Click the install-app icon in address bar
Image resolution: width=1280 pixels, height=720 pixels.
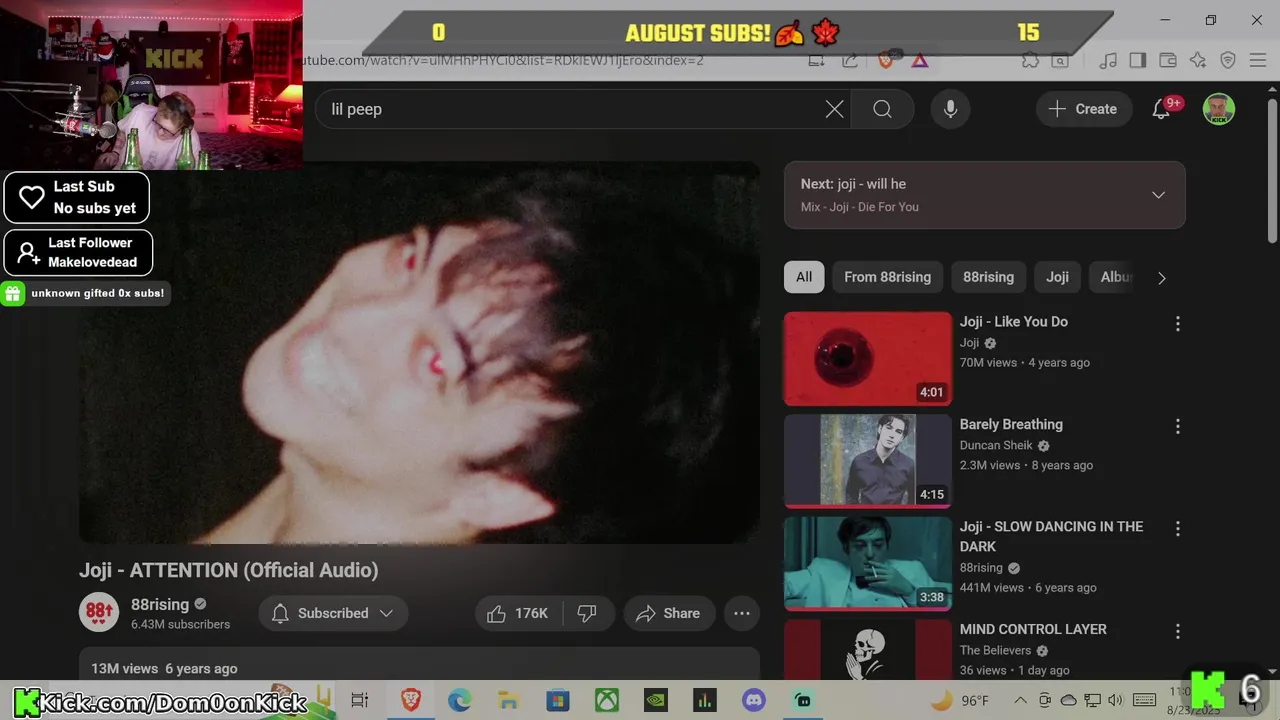[x=816, y=60]
